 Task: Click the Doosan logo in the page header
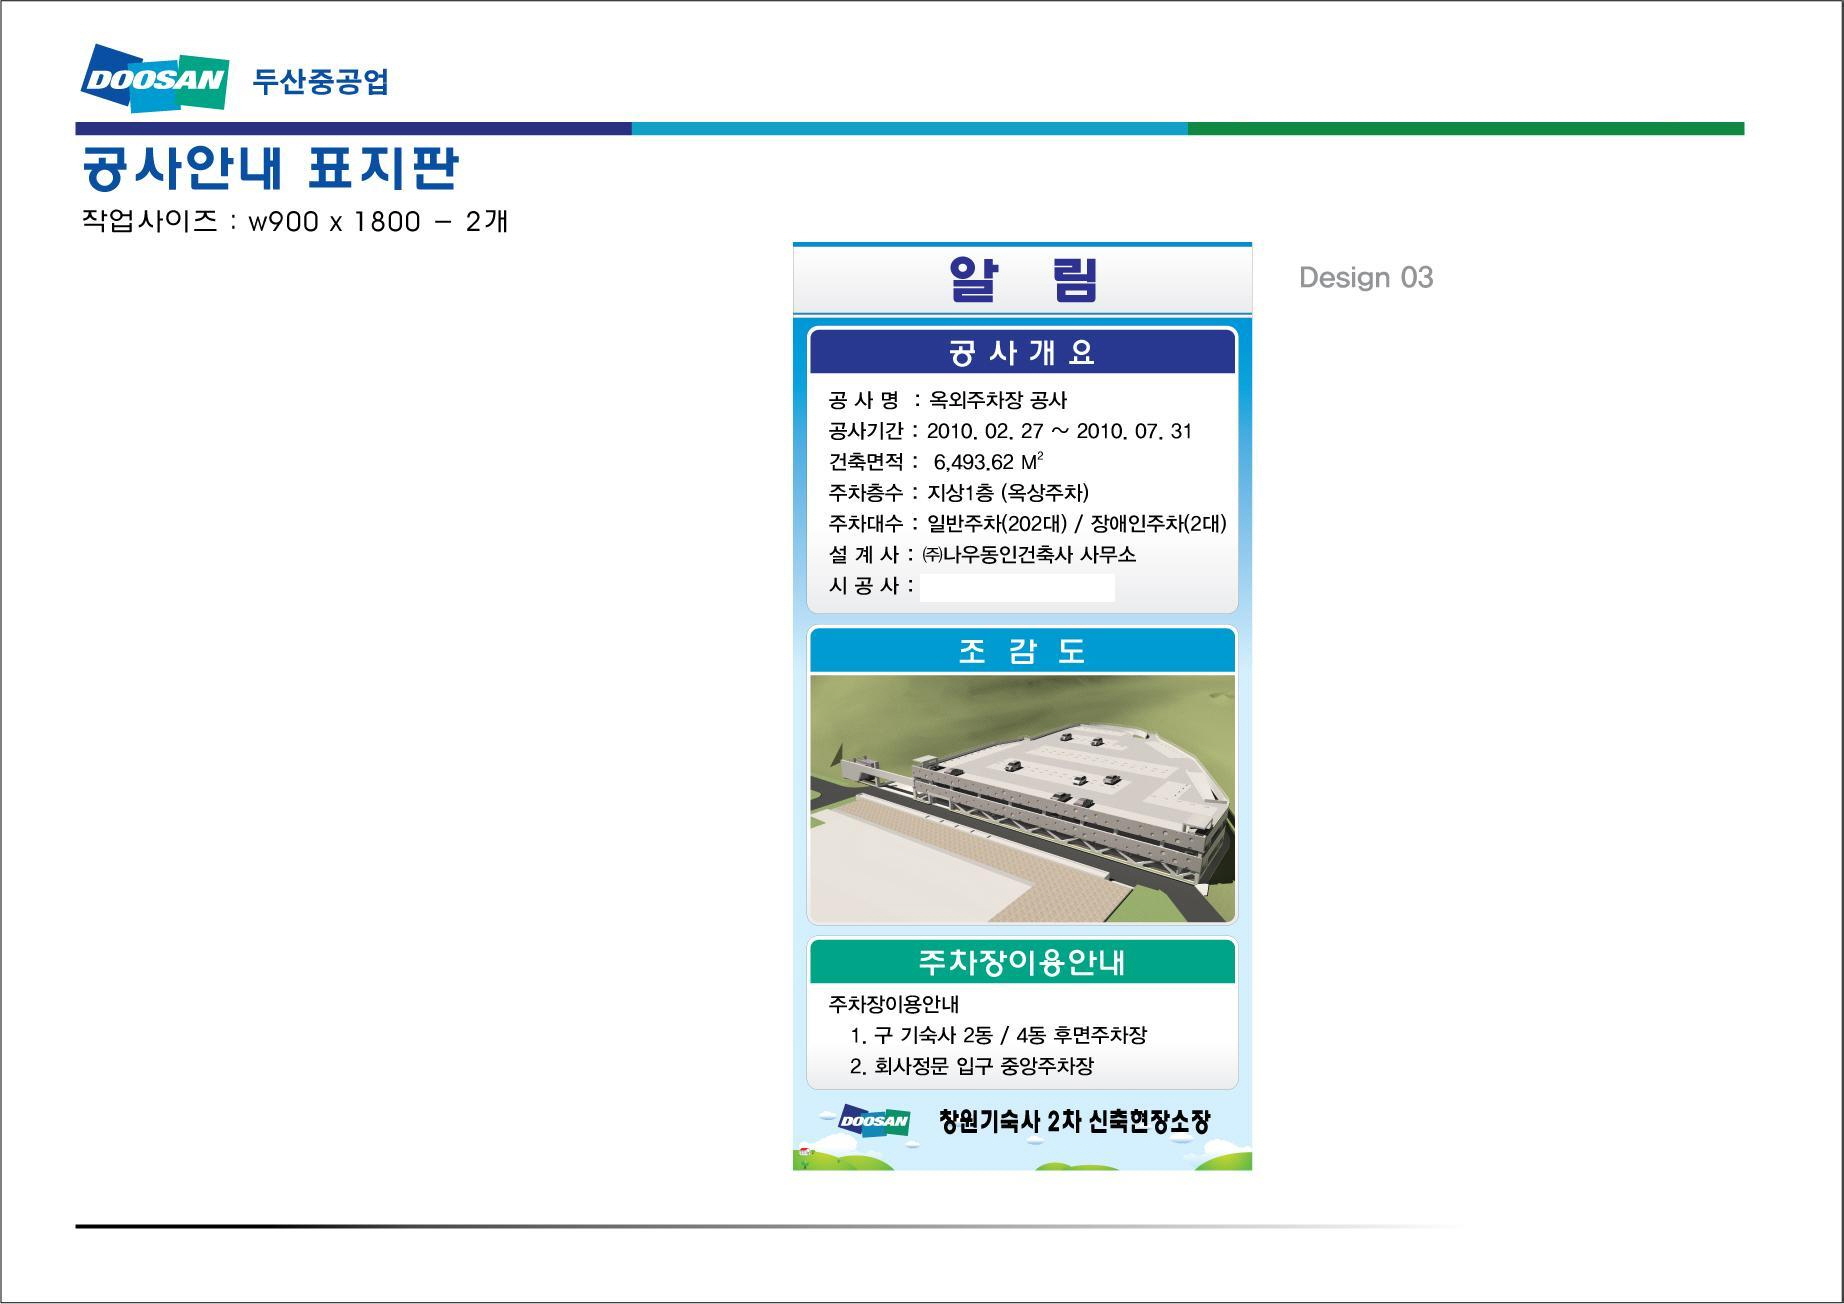(x=154, y=78)
